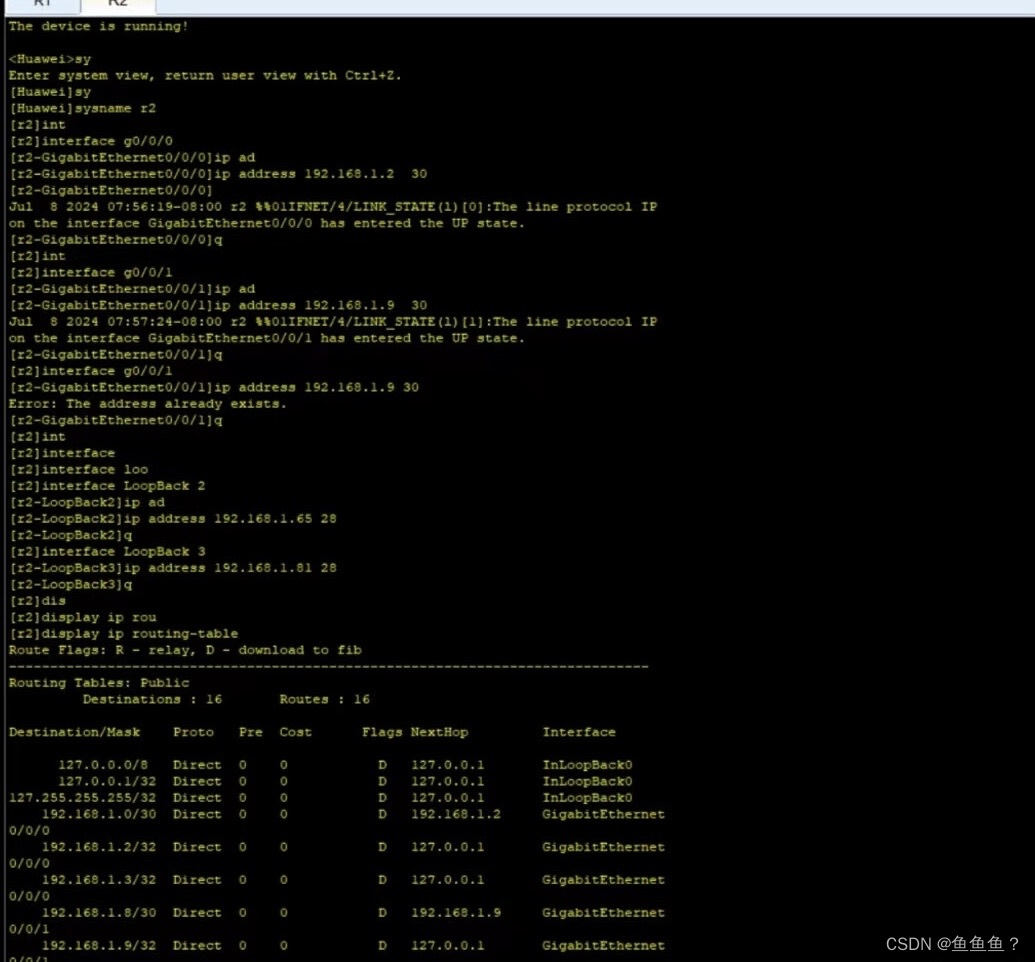
Task: Switch to the R1 terminal tab
Action: [41, 4]
